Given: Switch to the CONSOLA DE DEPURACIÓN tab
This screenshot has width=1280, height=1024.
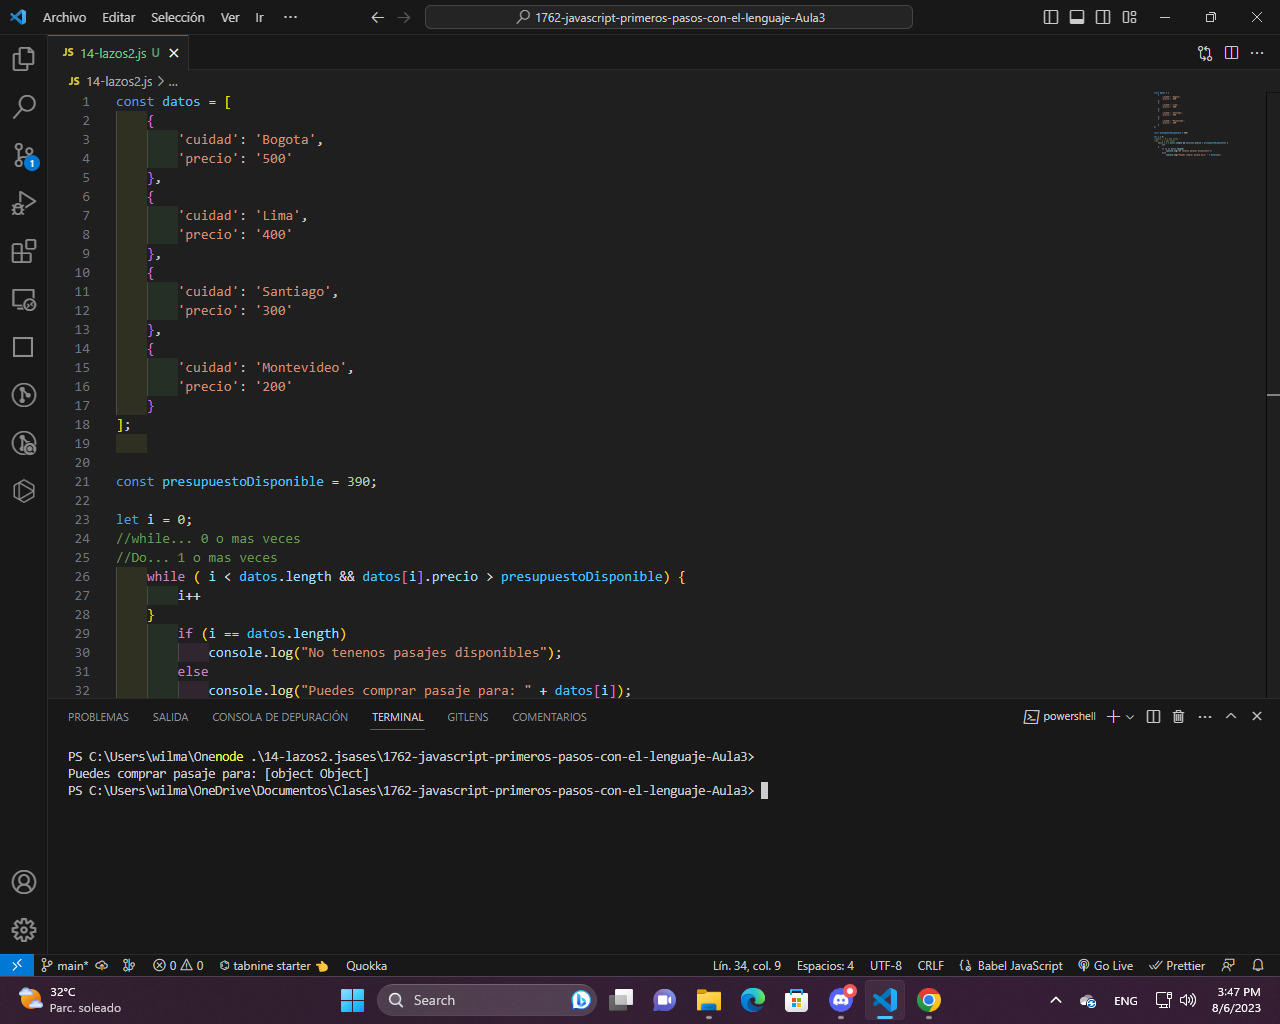Looking at the screenshot, I should 280,717.
